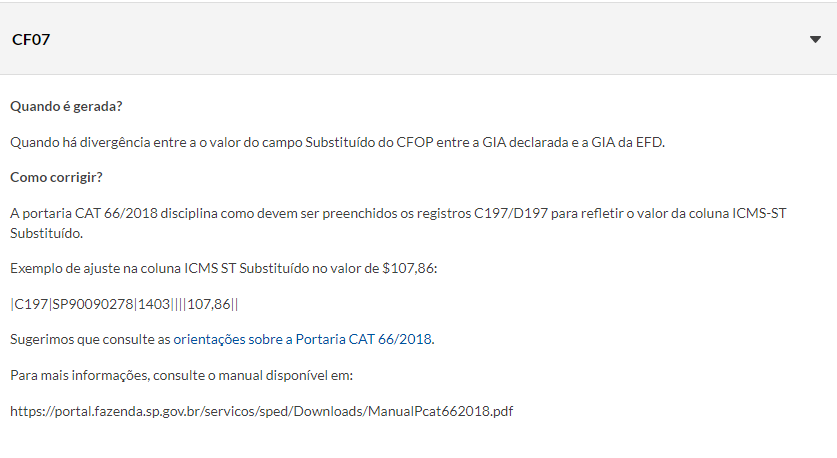Collapse the CF07 section using the arrow
The height and width of the screenshot is (458, 837).
click(815, 40)
